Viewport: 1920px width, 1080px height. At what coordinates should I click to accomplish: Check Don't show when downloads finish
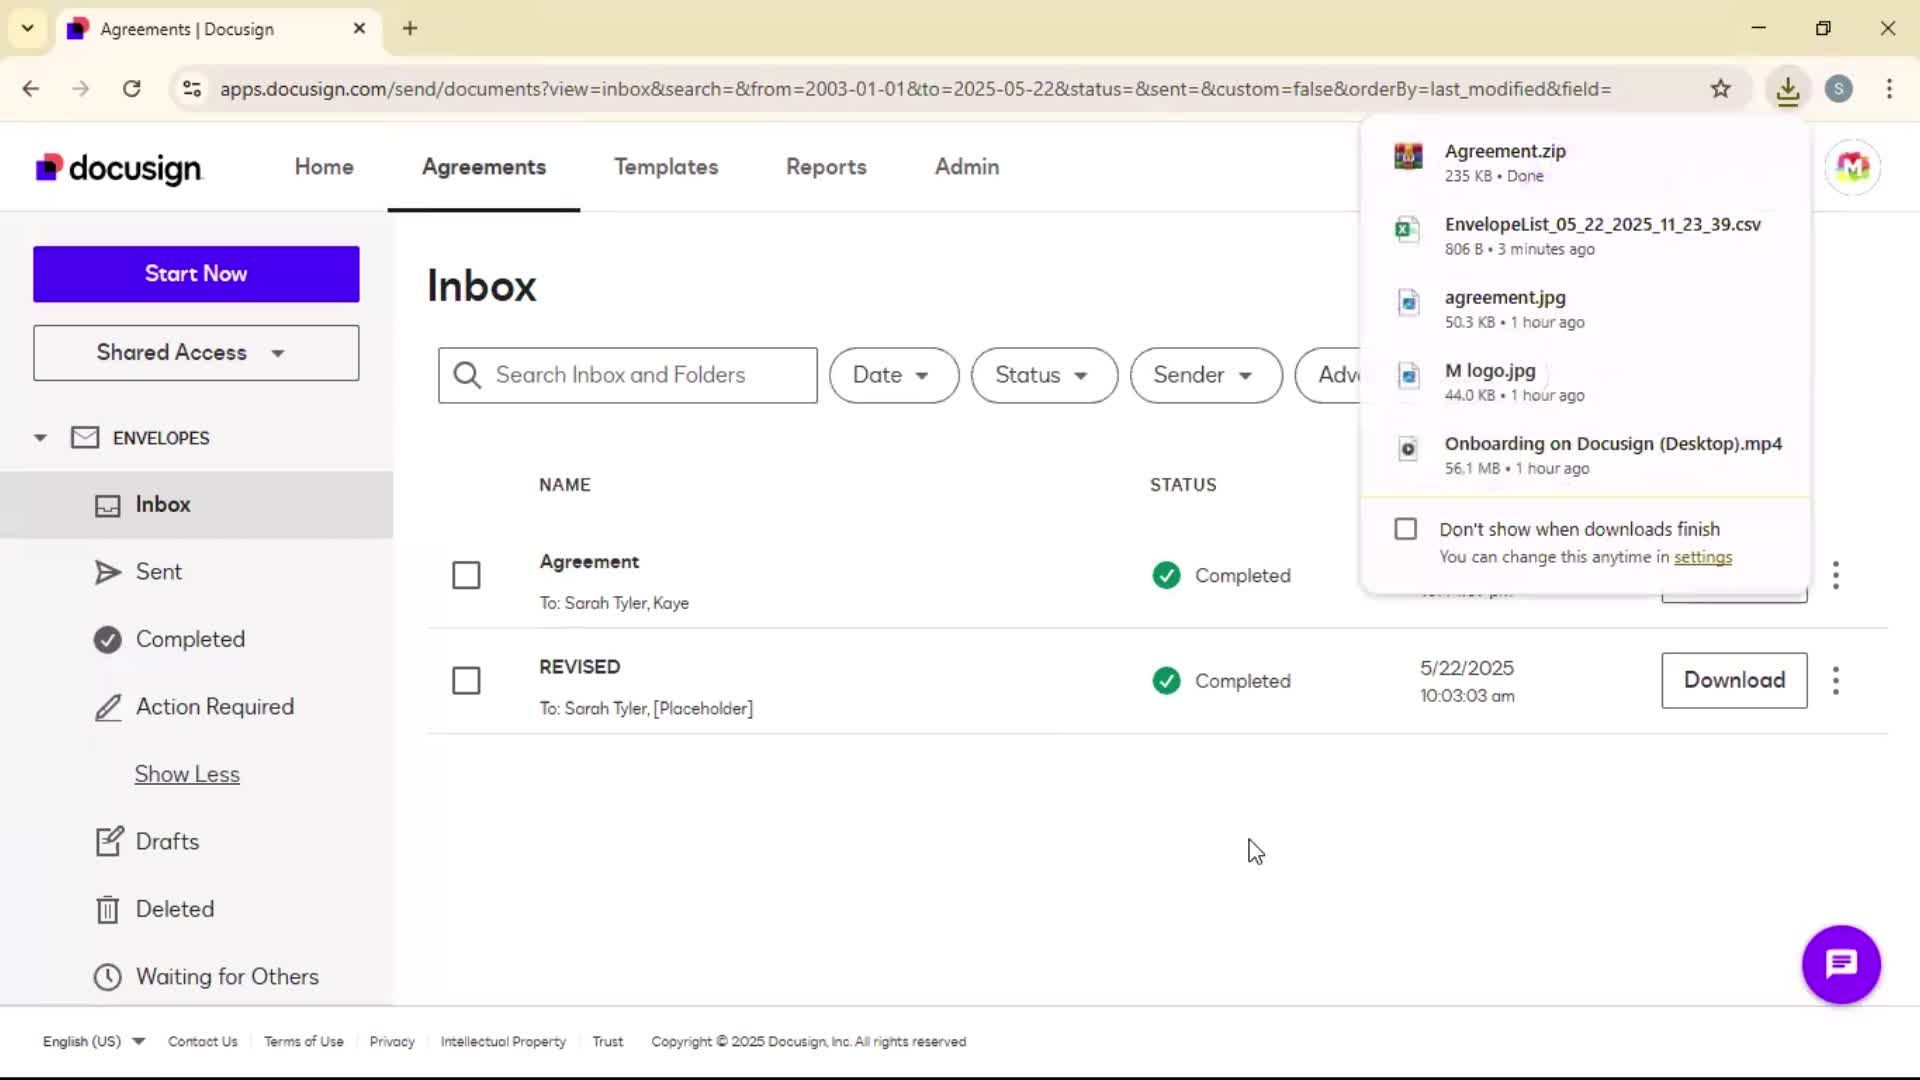click(x=1405, y=528)
